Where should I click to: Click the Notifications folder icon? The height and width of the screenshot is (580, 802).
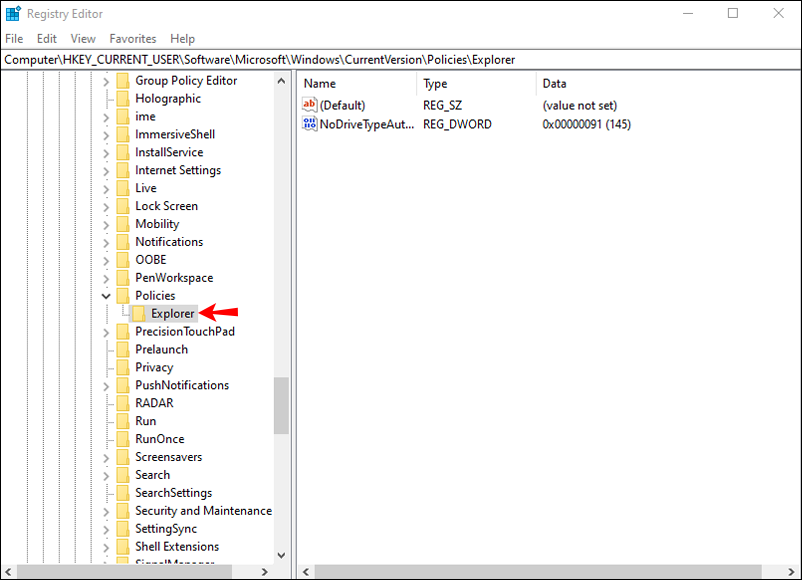point(123,242)
